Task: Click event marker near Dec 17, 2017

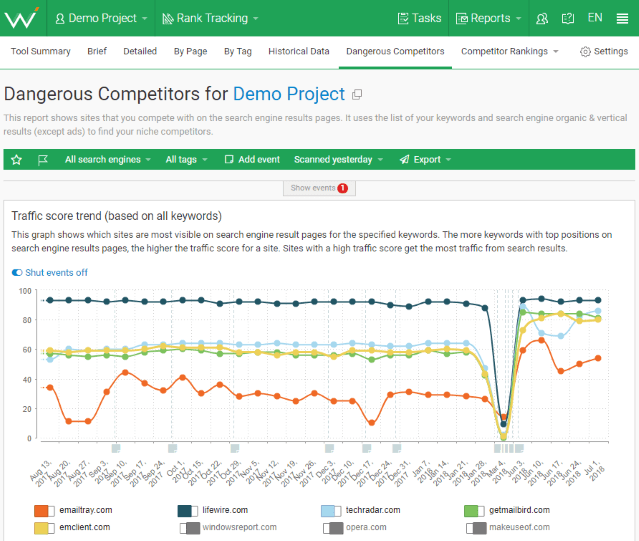Action: [367, 449]
